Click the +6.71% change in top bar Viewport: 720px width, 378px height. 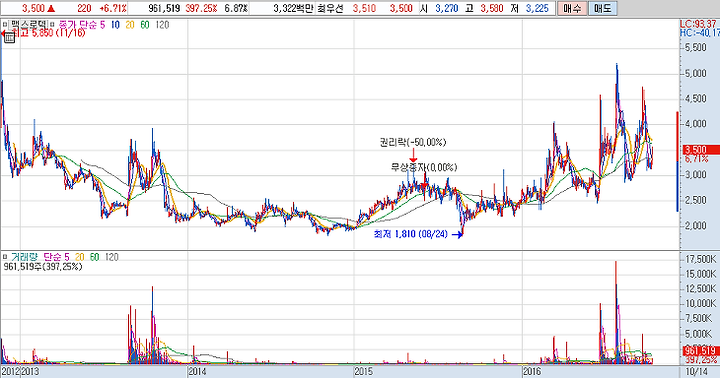pyautogui.click(x=113, y=8)
